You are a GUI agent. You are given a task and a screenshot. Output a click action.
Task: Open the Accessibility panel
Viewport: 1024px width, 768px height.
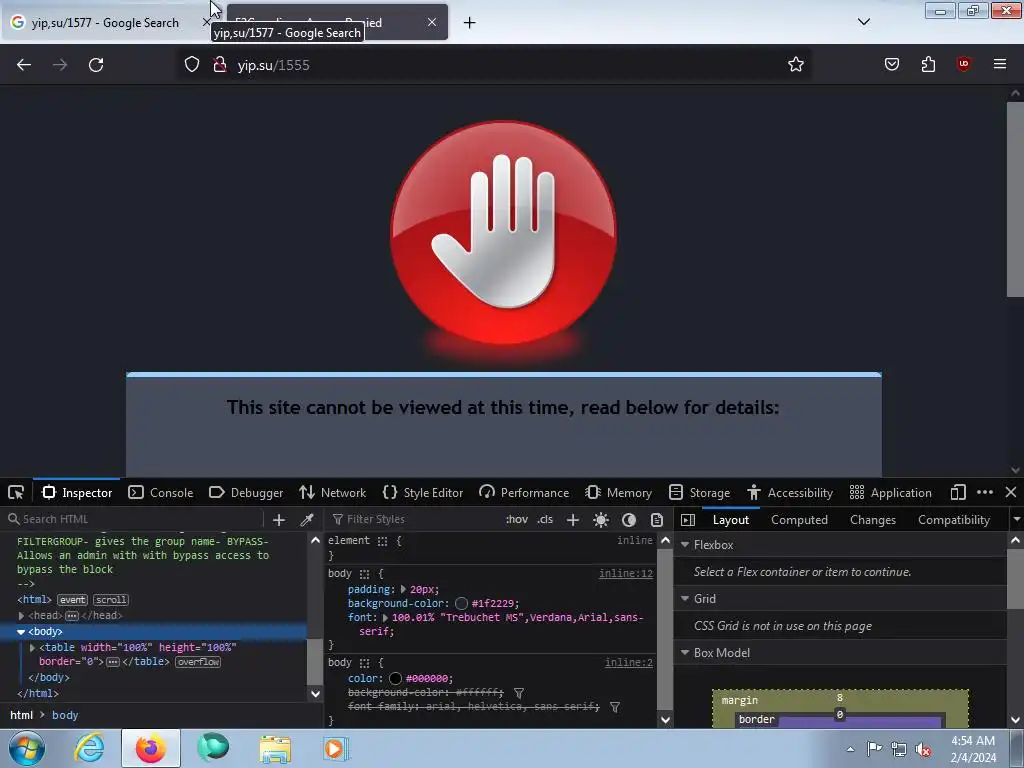coord(791,492)
